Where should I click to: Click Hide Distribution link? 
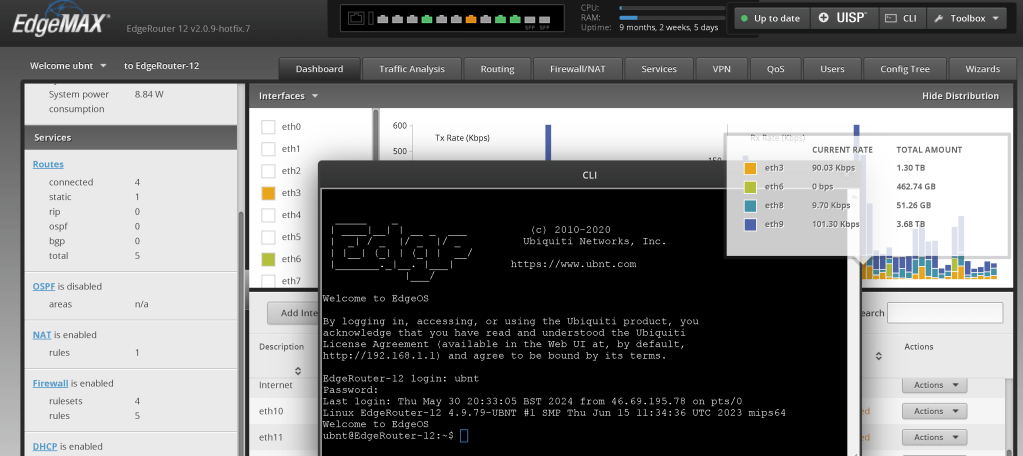(x=960, y=96)
